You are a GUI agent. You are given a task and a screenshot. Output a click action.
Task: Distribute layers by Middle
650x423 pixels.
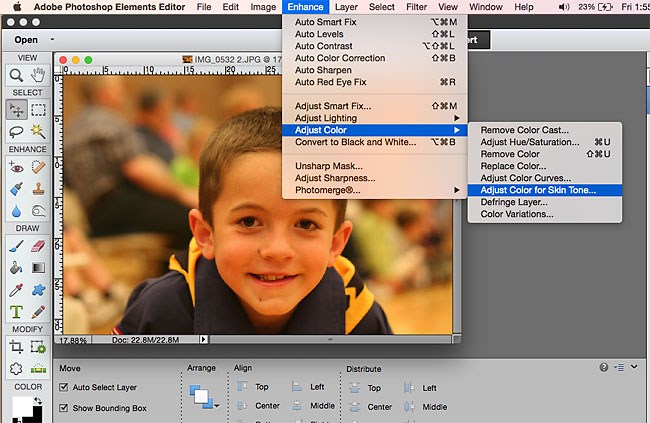426,407
